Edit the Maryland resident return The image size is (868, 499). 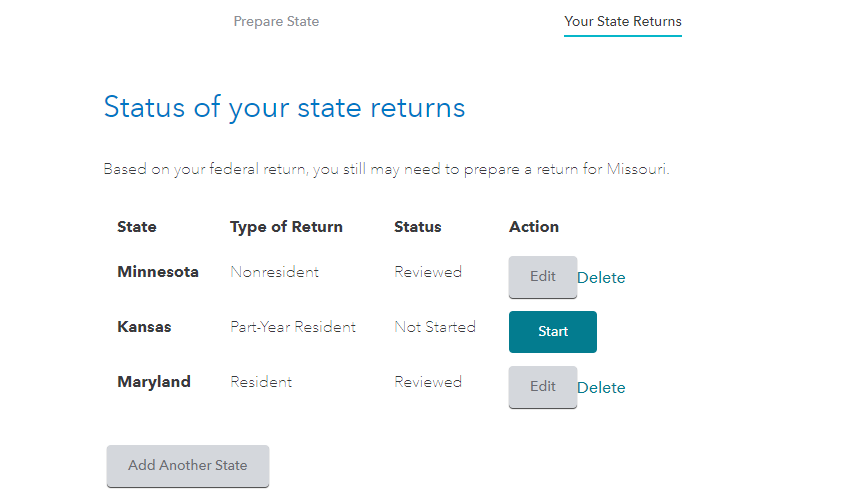click(x=542, y=387)
